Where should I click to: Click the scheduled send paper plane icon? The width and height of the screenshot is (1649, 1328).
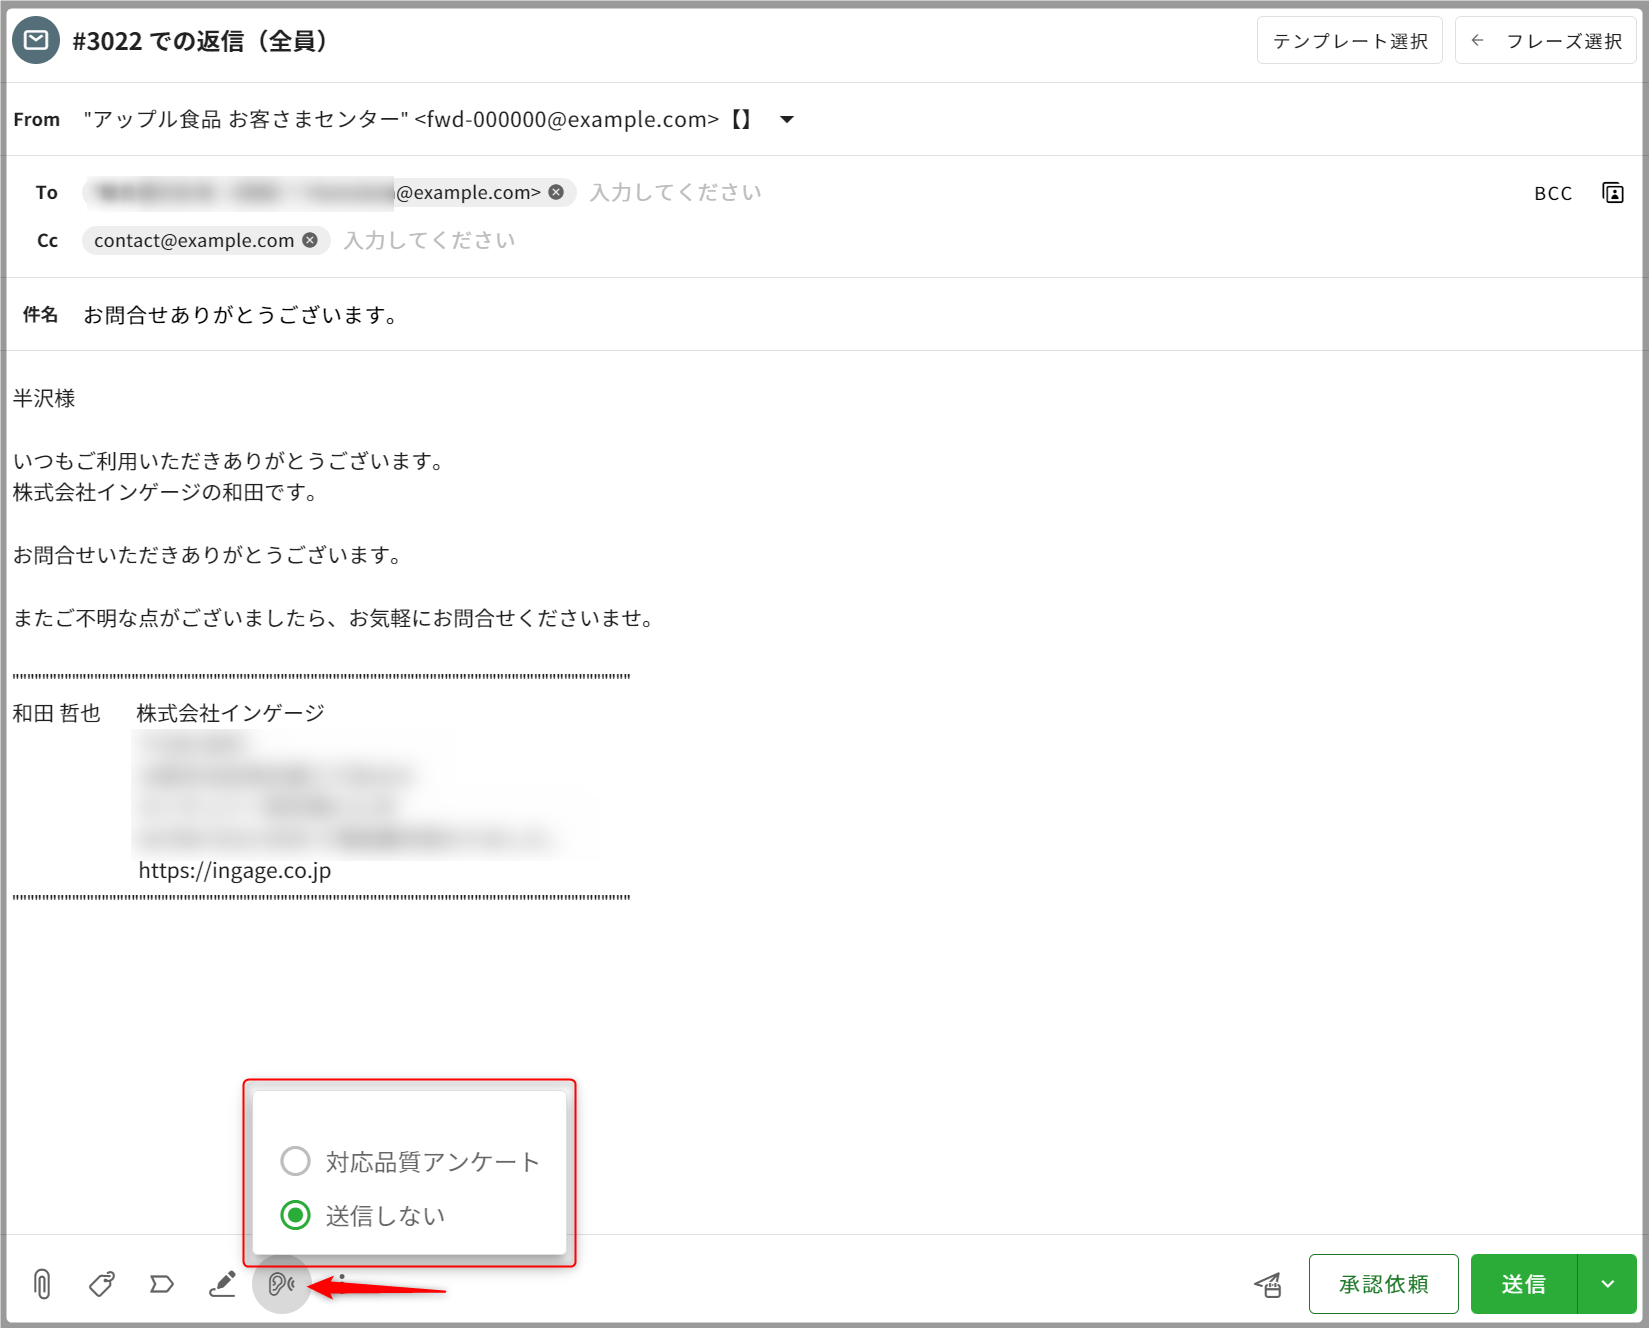1268,1285
